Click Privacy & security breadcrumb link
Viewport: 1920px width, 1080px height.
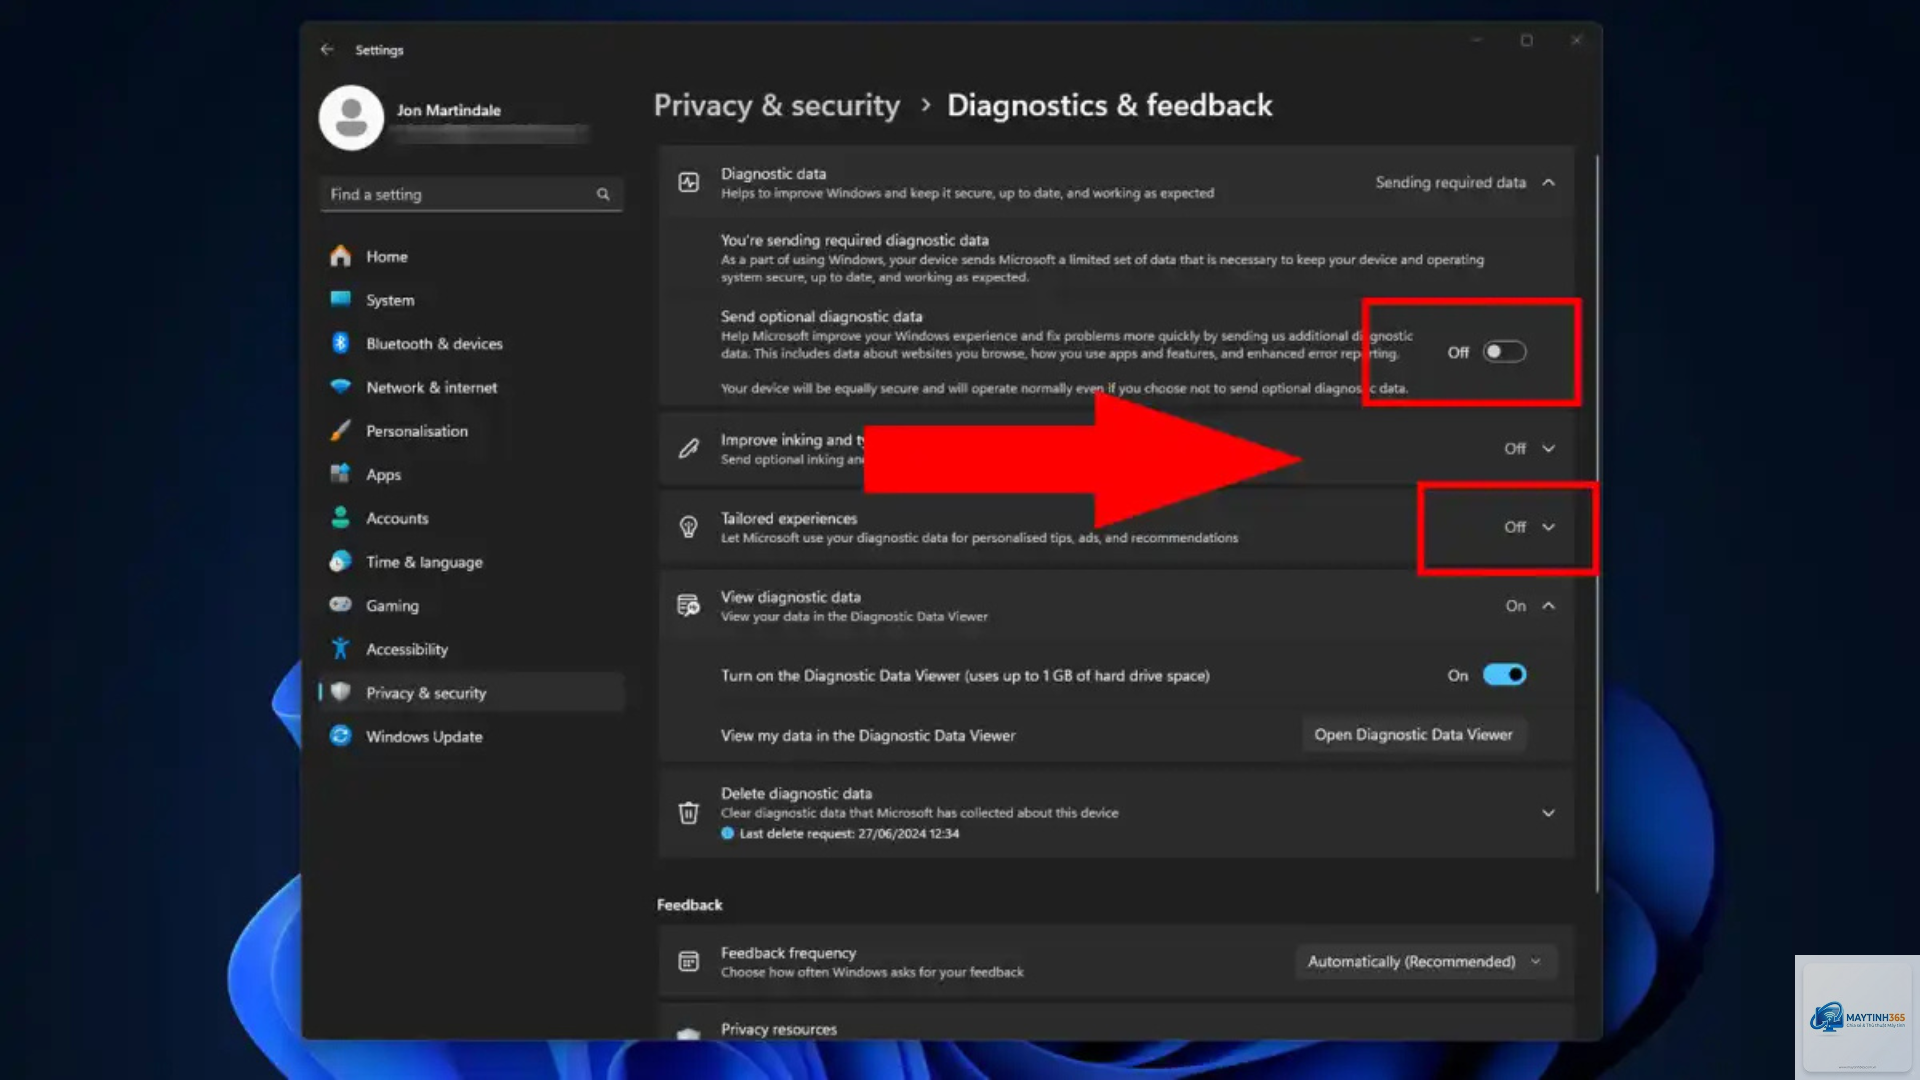point(777,105)
